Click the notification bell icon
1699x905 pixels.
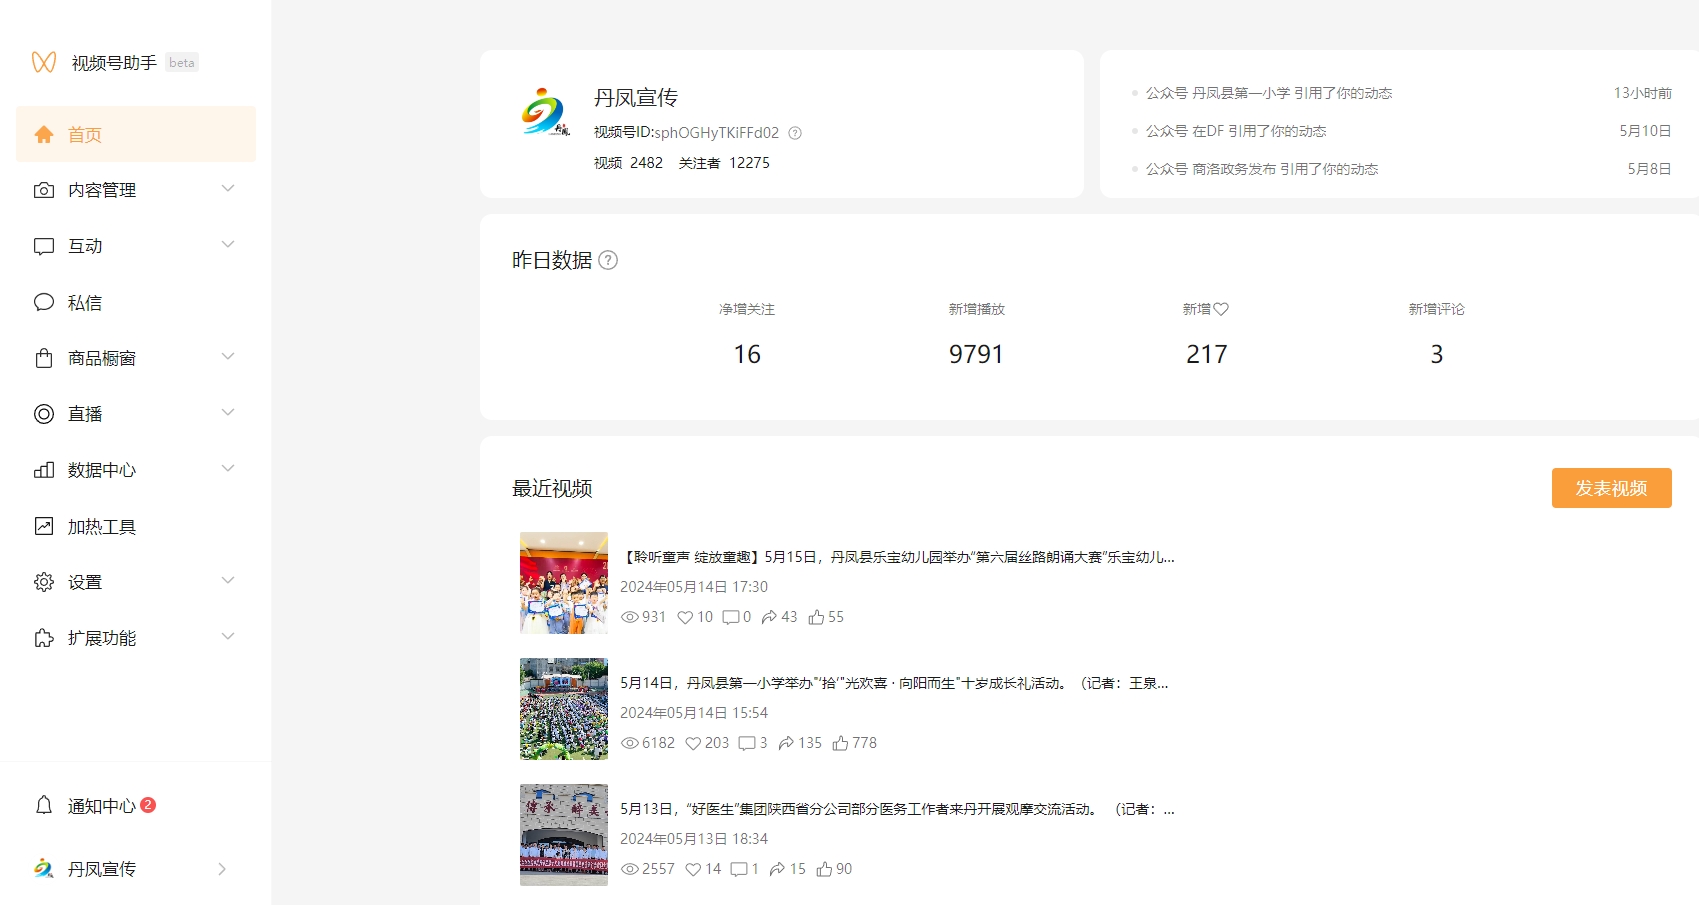[44, 805]
